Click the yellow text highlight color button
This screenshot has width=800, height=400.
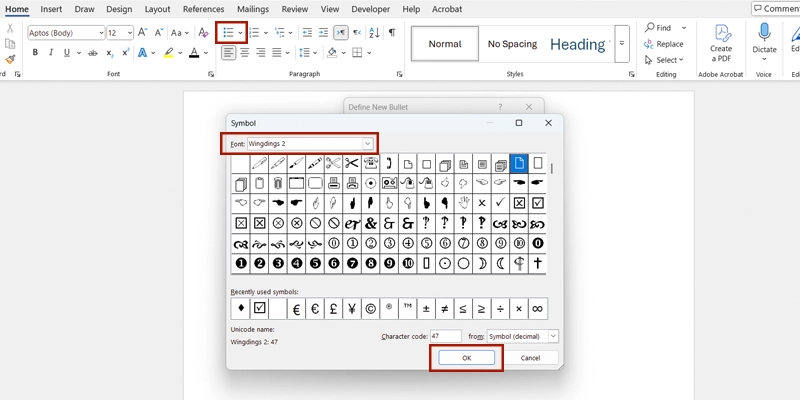tap(168, 53)
